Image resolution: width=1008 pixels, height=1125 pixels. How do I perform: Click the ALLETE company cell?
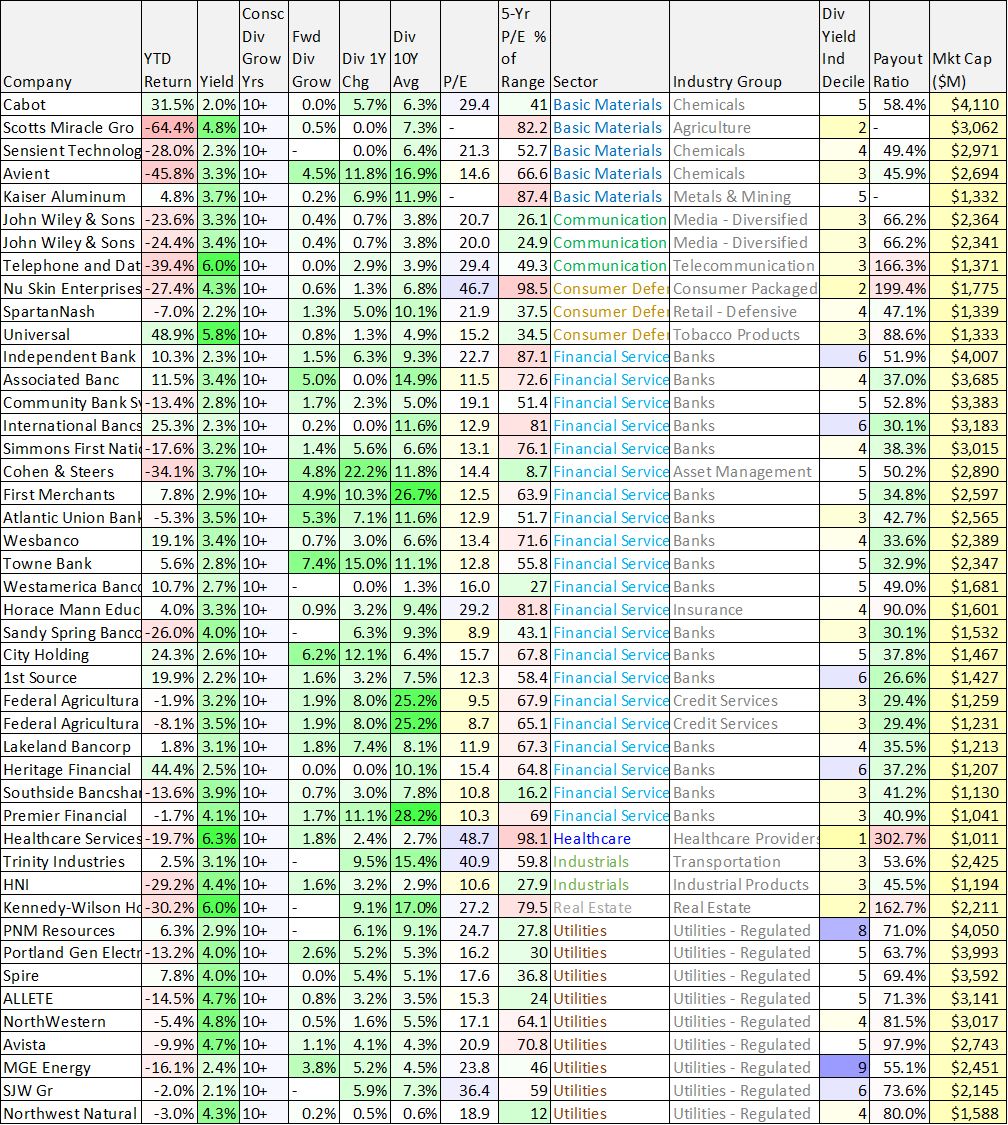click(x=71, y=998)
